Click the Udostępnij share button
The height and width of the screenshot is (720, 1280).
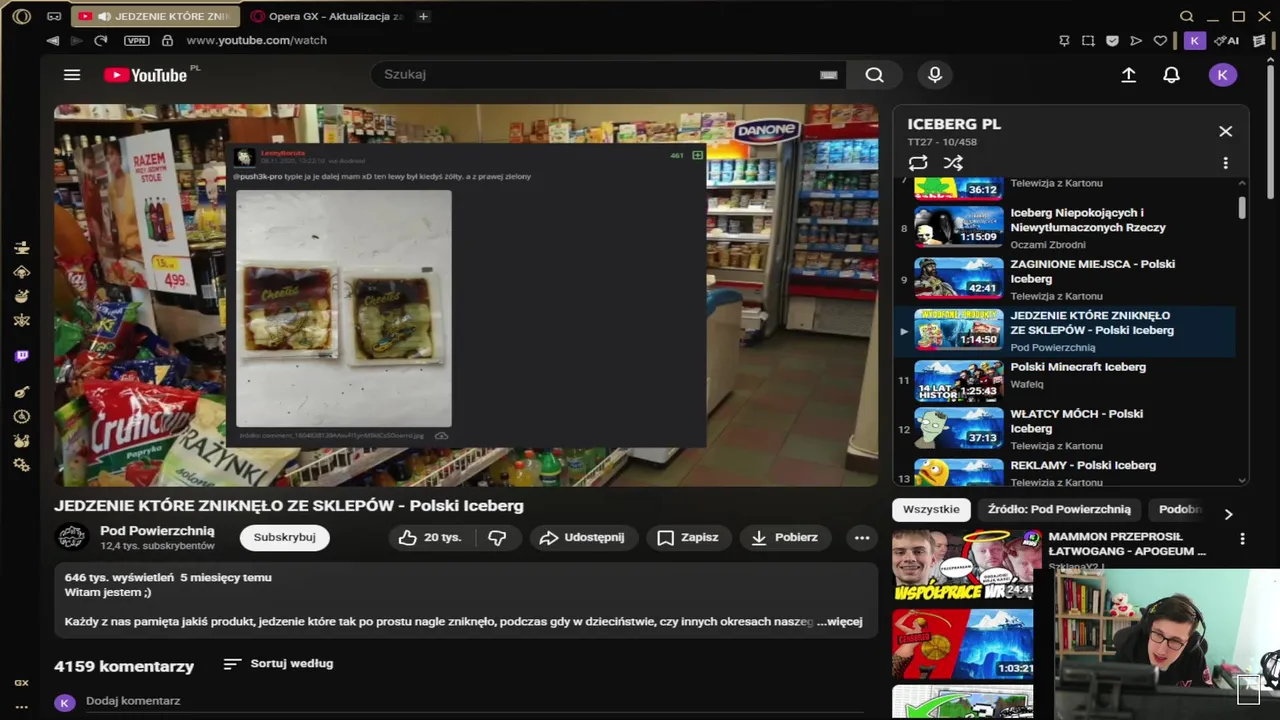click(581, 537)
